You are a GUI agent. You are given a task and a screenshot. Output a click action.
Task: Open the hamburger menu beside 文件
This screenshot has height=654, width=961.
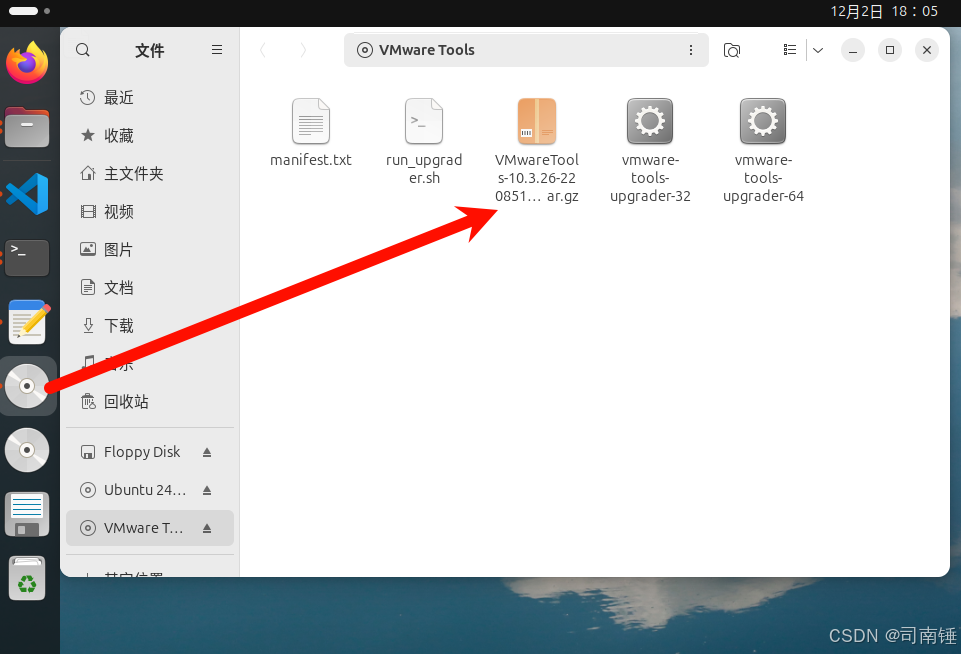pyautogui.click(x=217, y=49)
